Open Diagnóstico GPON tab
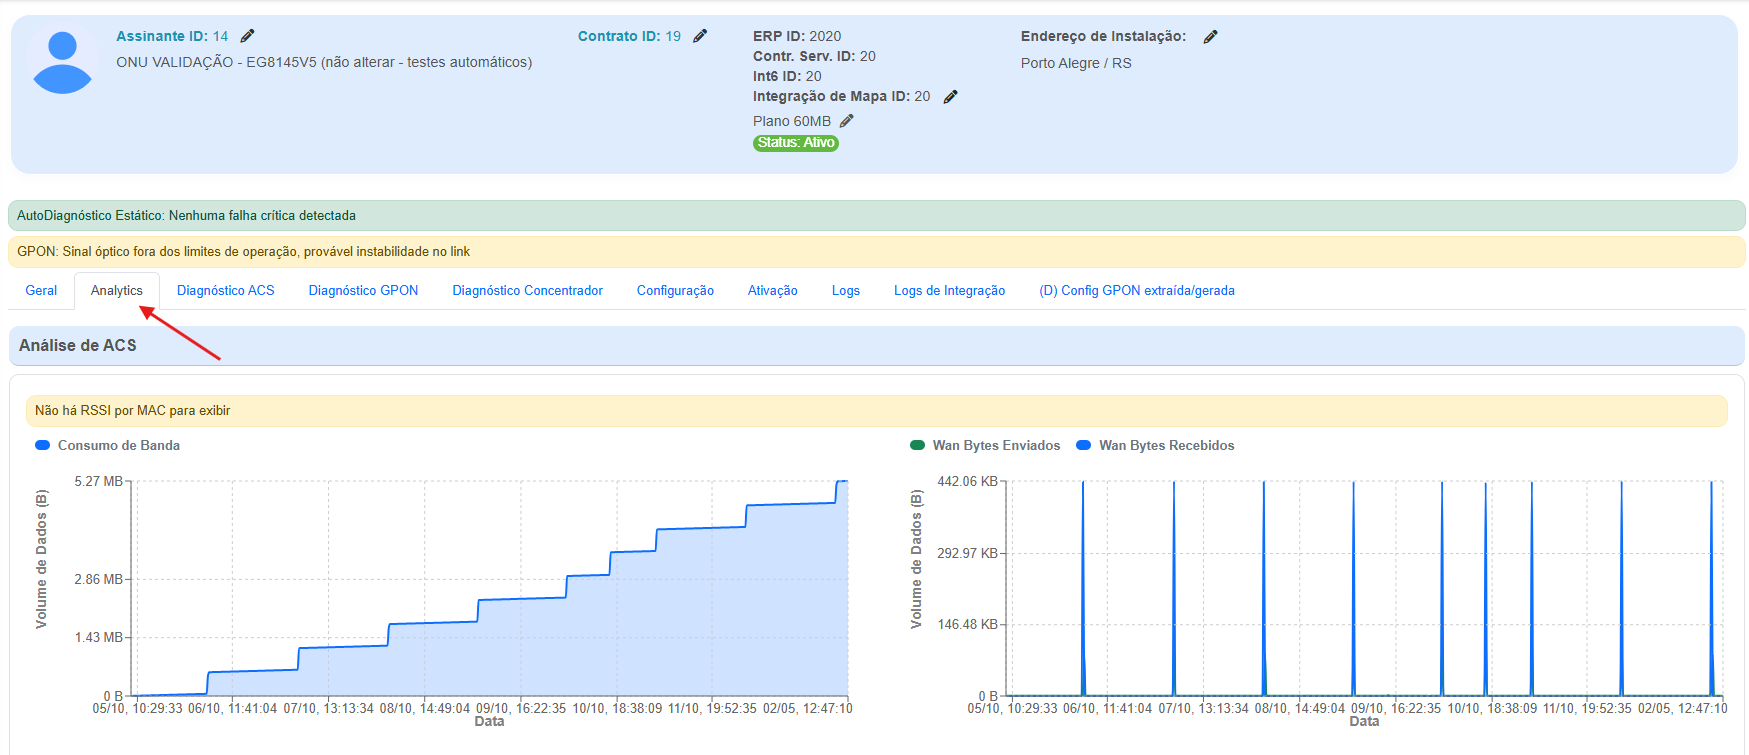The width and height of the screenshot is (1749, 755). click(x=363, y=291)
